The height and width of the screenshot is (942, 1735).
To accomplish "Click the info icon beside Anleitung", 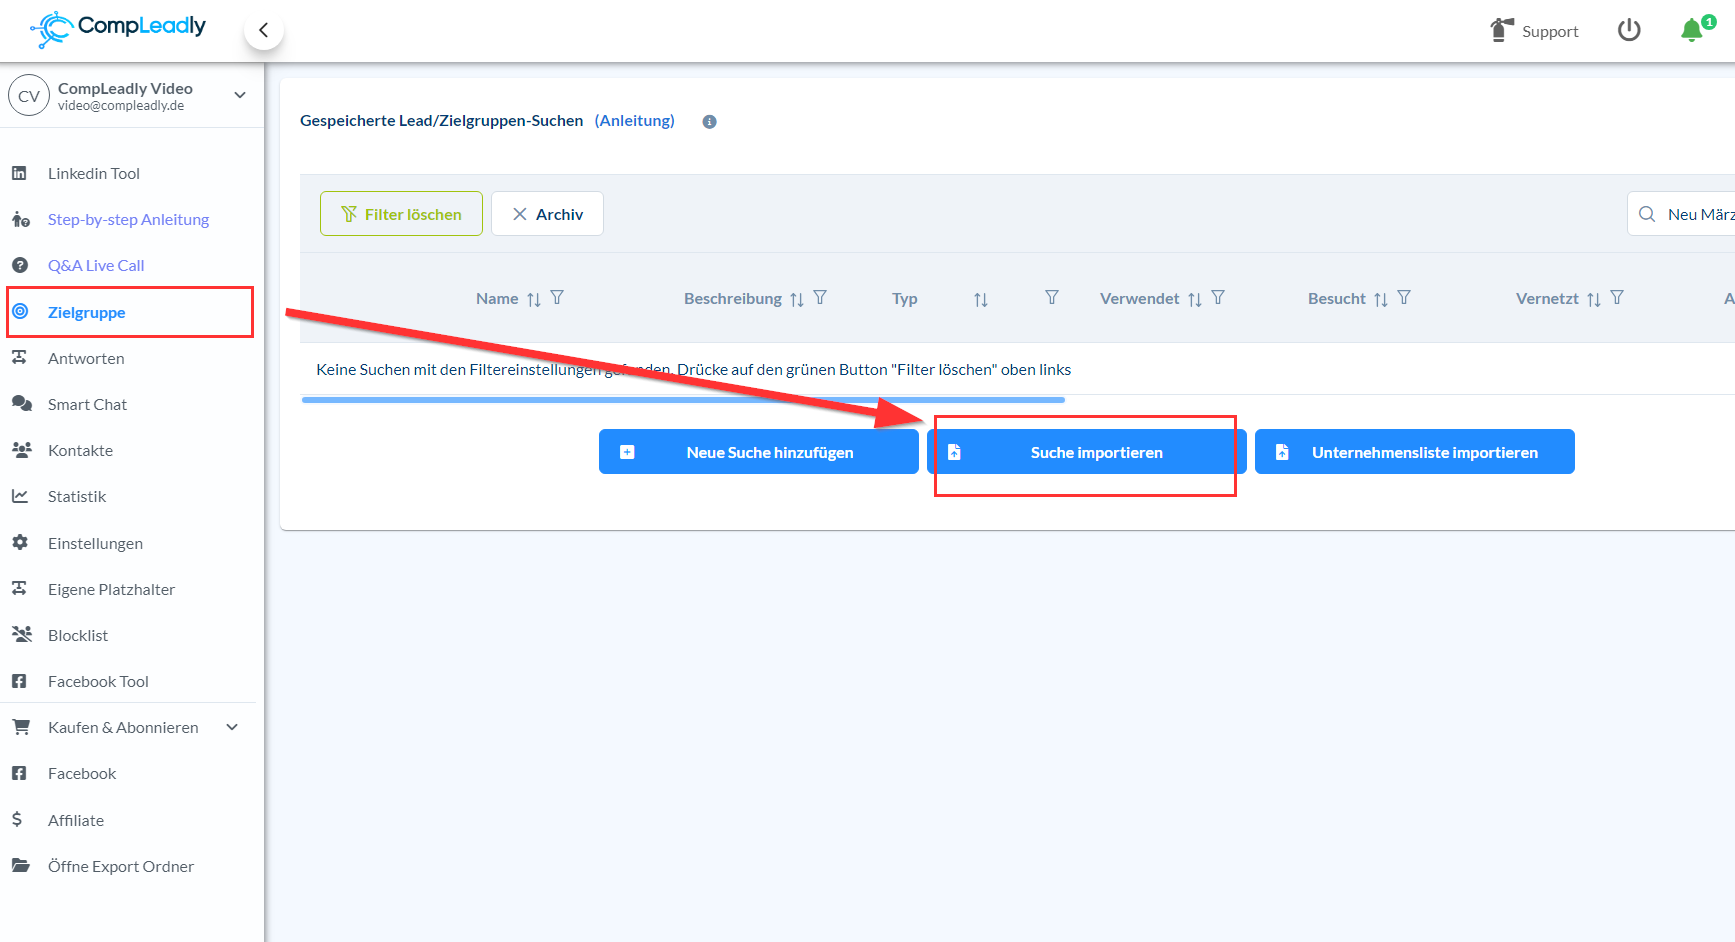I will coord(709,122).
